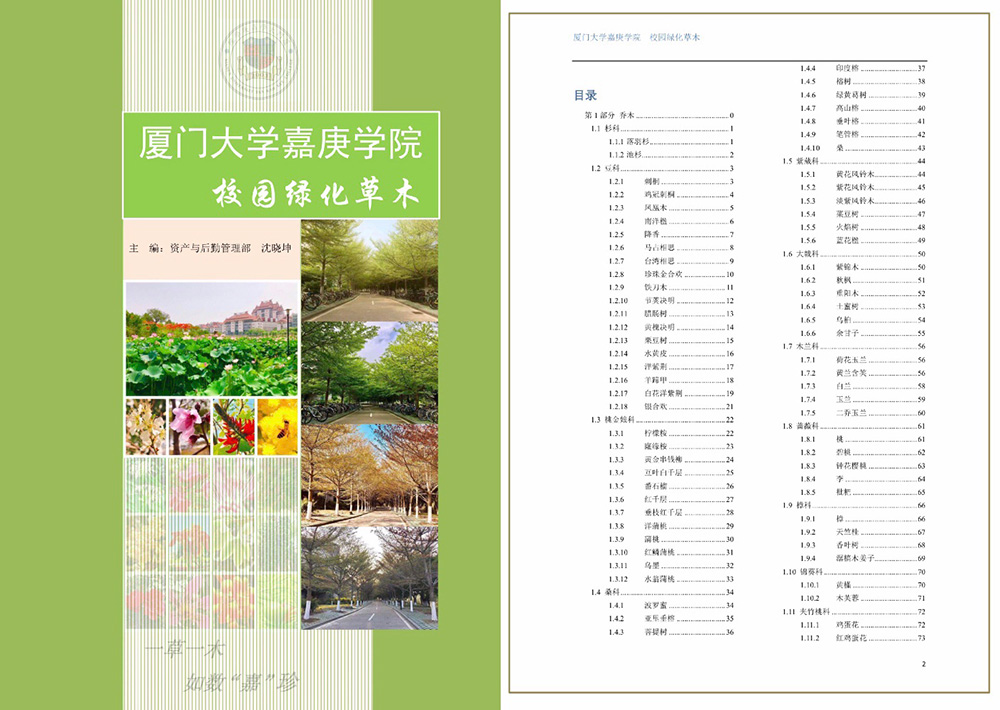Click the 目录 heading
Viewport: 1000px width, 710px height.
[585, 96]
